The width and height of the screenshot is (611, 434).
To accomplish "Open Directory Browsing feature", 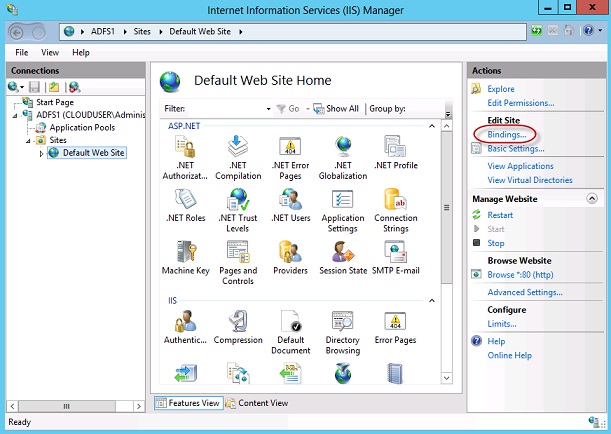I will (x=343, y=332).
